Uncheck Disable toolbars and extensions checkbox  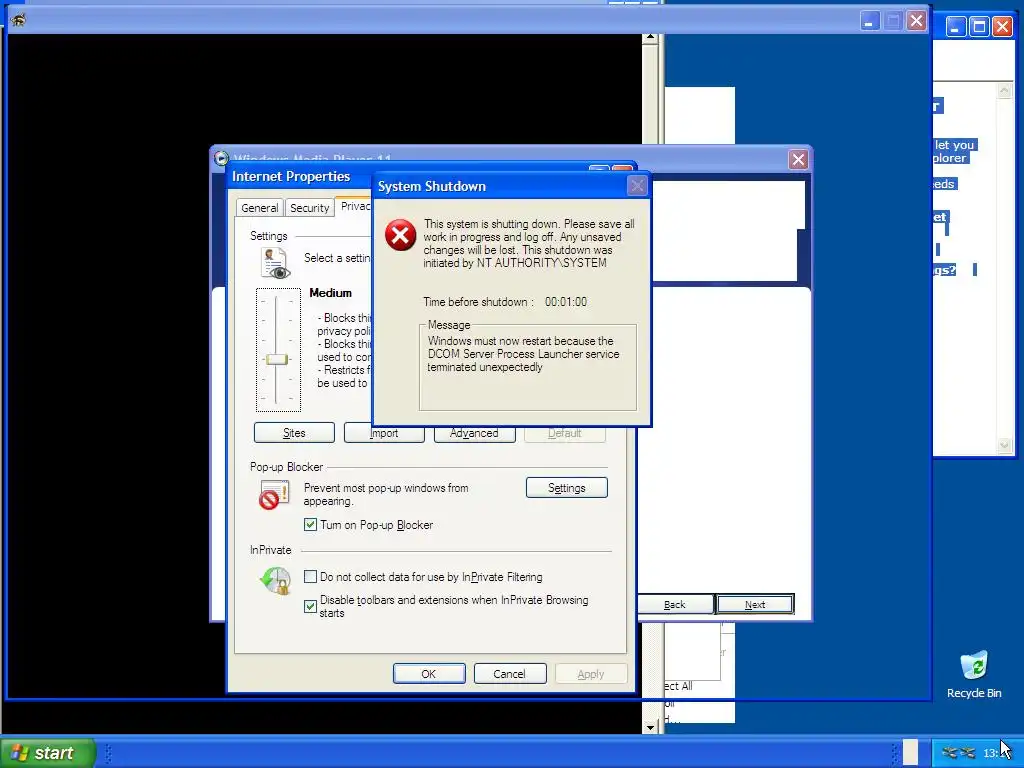tap(310, 607)
